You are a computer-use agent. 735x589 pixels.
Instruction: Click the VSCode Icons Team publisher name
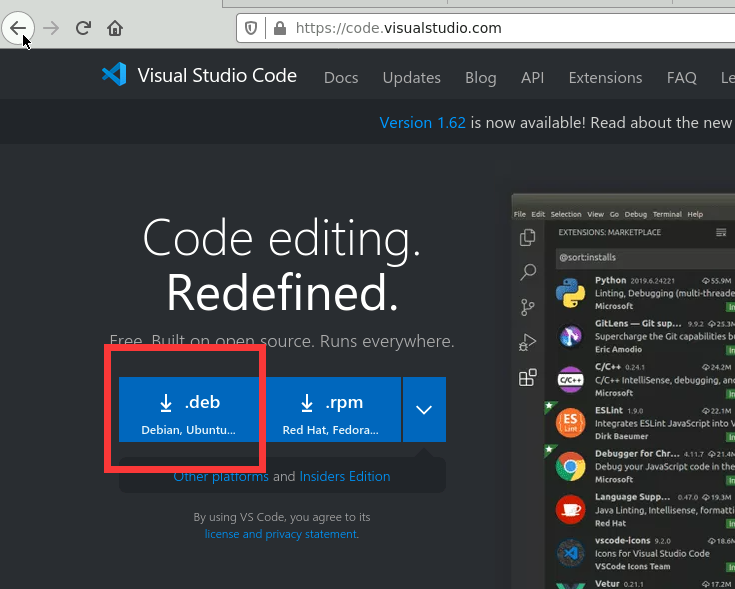pos(632,567)
